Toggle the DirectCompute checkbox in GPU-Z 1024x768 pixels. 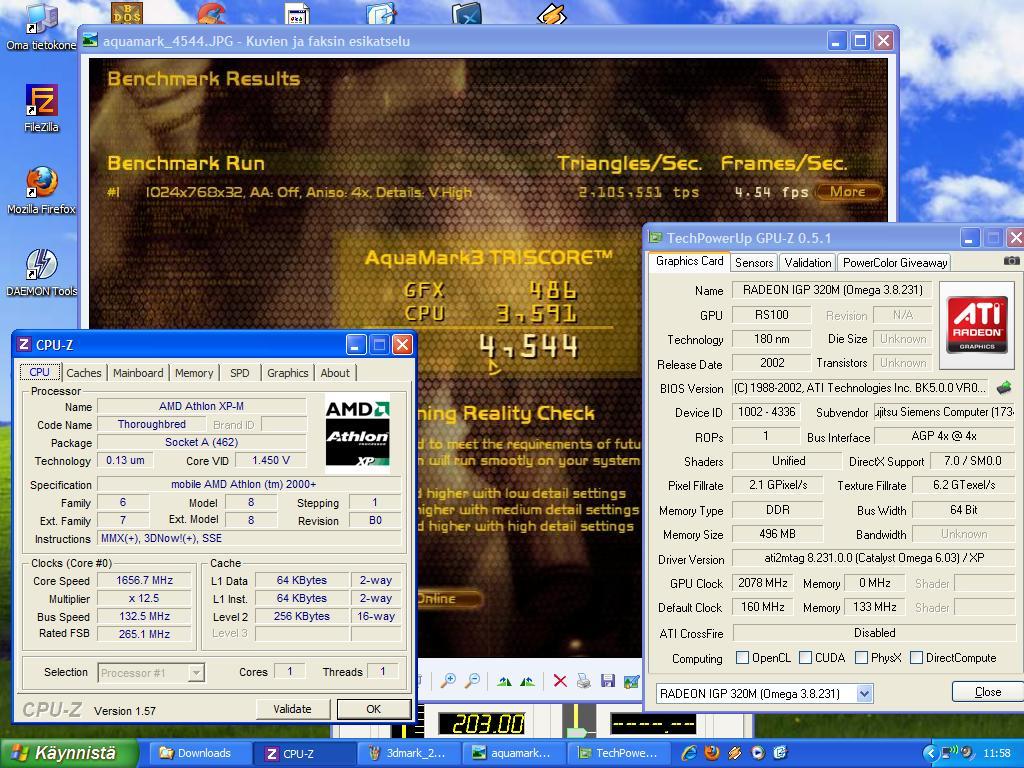pos(916,658)
